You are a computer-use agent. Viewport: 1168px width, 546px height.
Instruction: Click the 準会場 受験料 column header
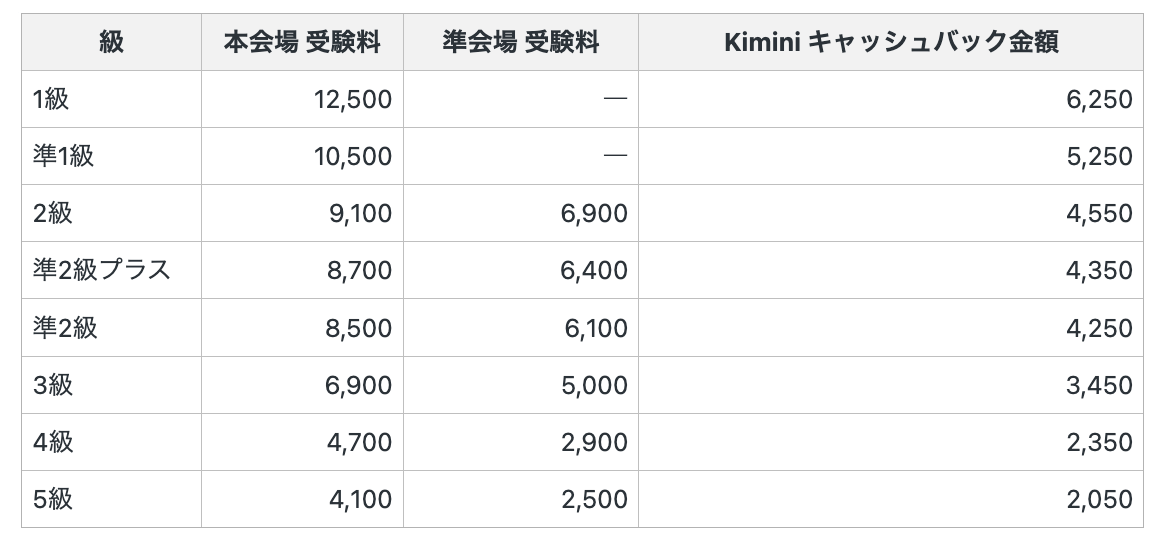click(x=520, y=42)
